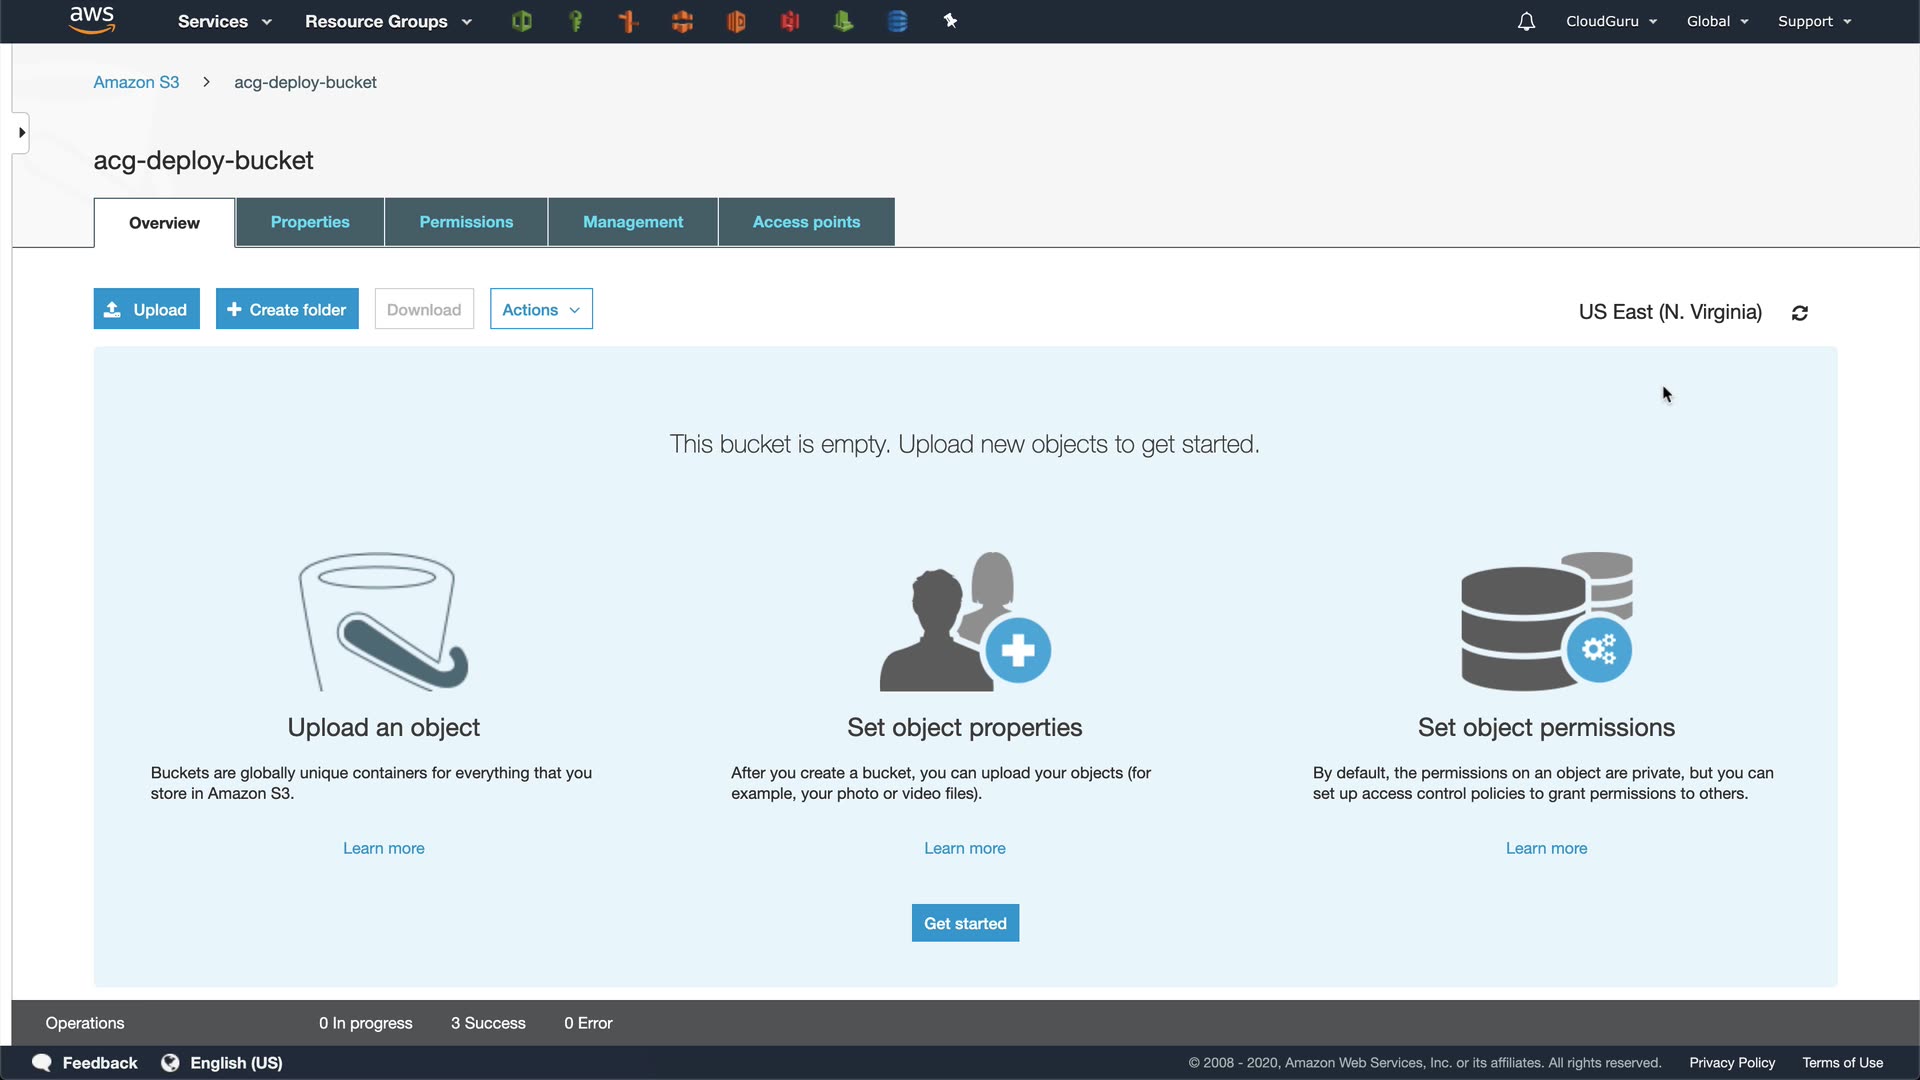Click the Amazon S3 breadcrumb link
The height and width of the screenshot is (1080, 1920).
click(x=136, y=82)
